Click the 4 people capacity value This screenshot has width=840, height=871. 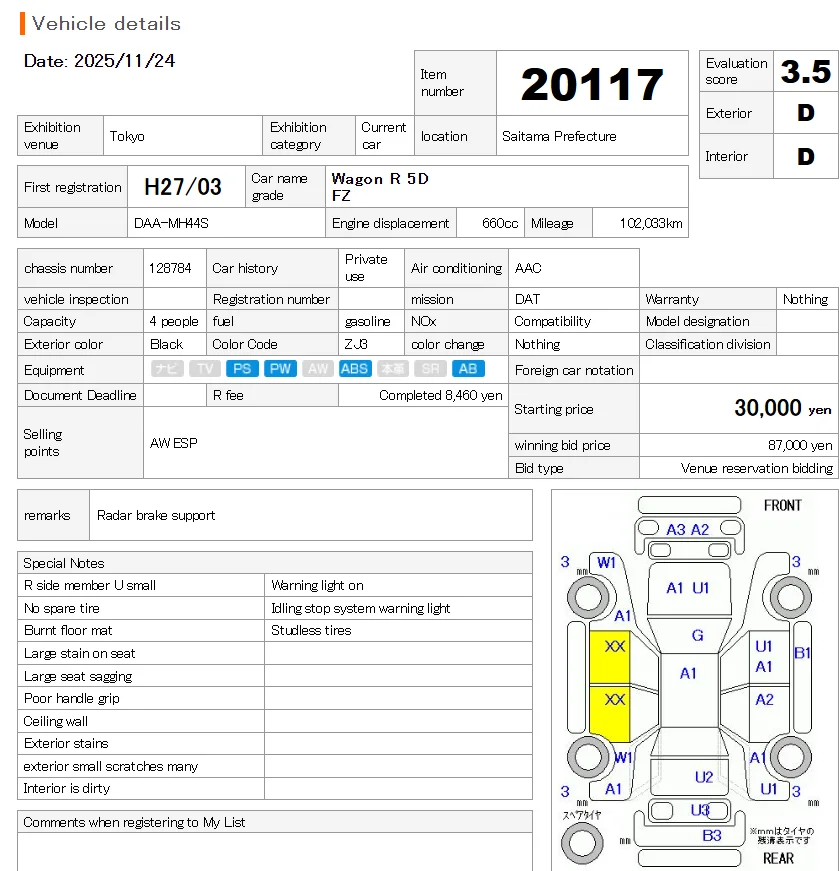point(174,322)
